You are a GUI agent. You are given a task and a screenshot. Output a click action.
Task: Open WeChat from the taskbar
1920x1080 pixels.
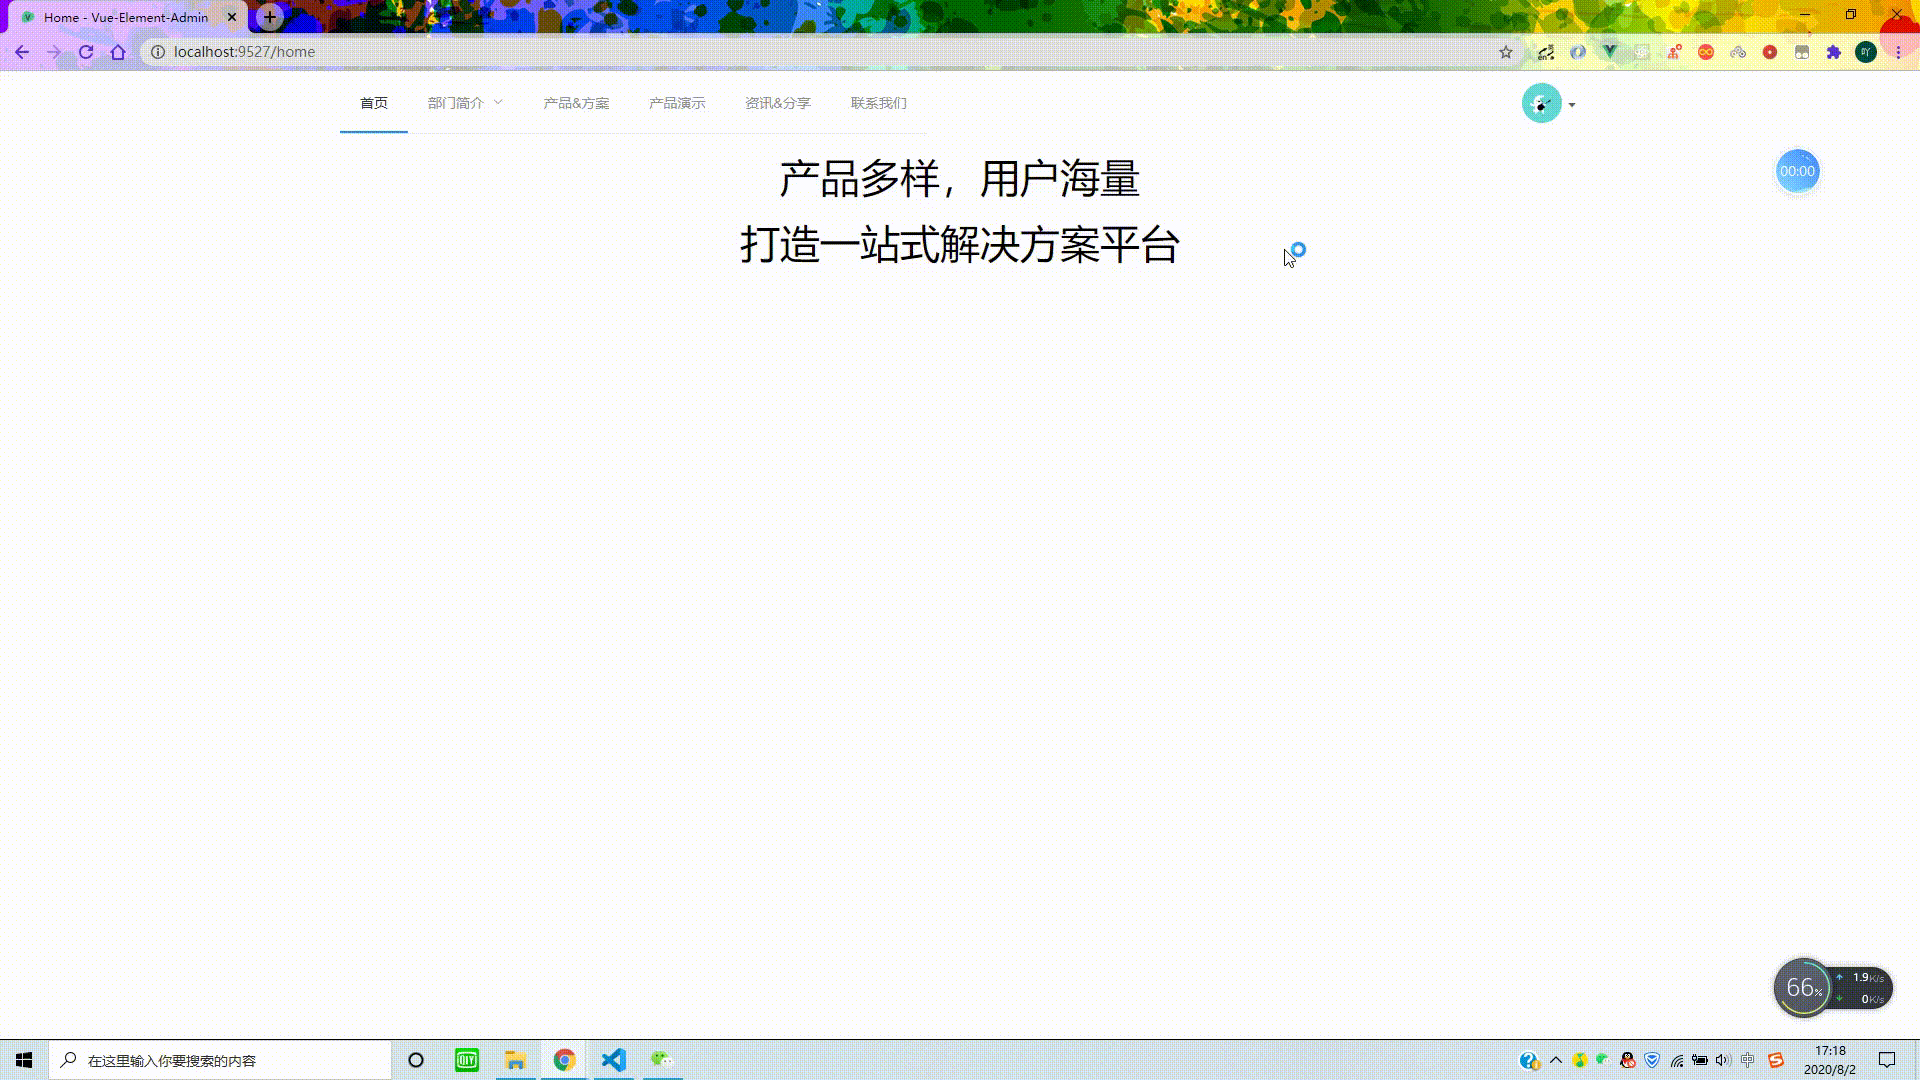click(x=662, y=1060)
